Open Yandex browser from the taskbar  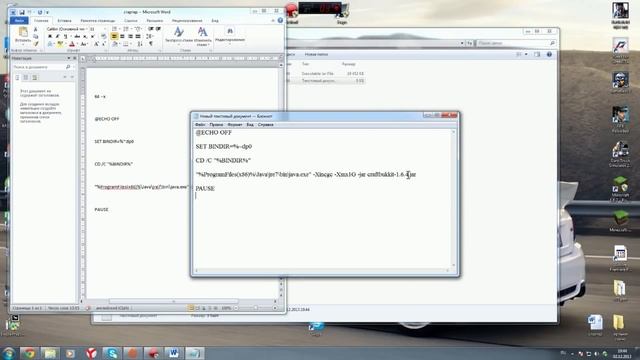(91, 353)
